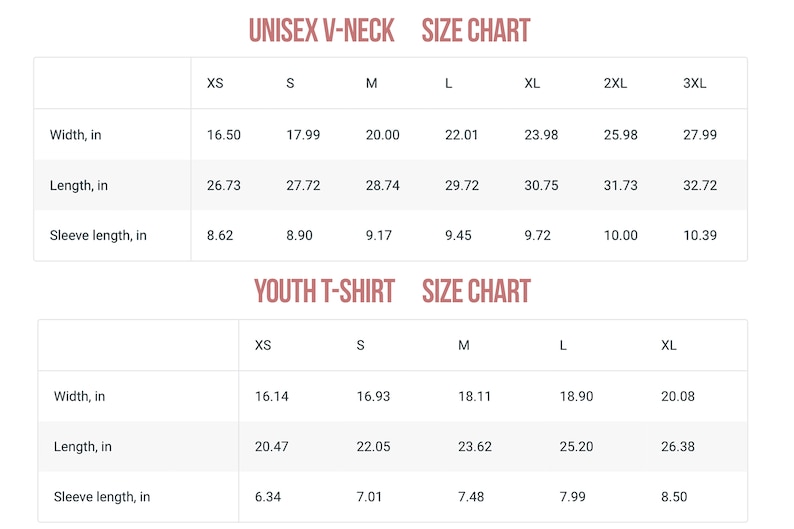Click the Unisex V-Neck Size Chart heading
794x529 pixels.
(389, 30)
